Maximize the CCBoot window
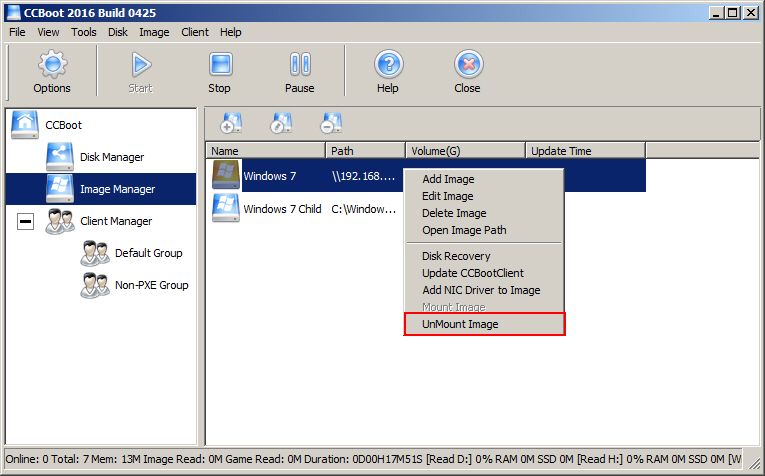765x476 pixels. coord(732,13)
